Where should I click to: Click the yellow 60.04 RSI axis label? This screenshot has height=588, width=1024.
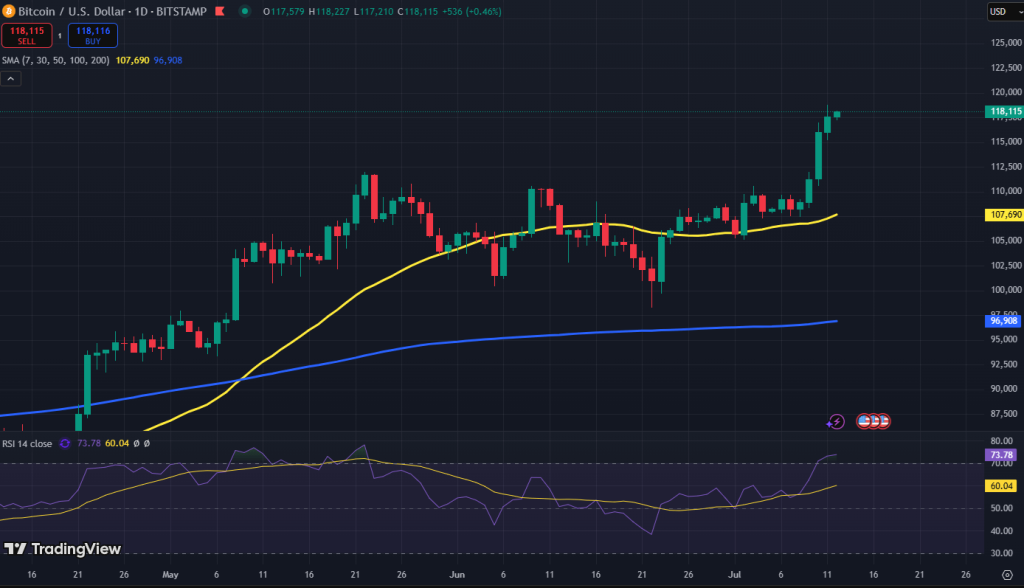tap(1000, 486)
